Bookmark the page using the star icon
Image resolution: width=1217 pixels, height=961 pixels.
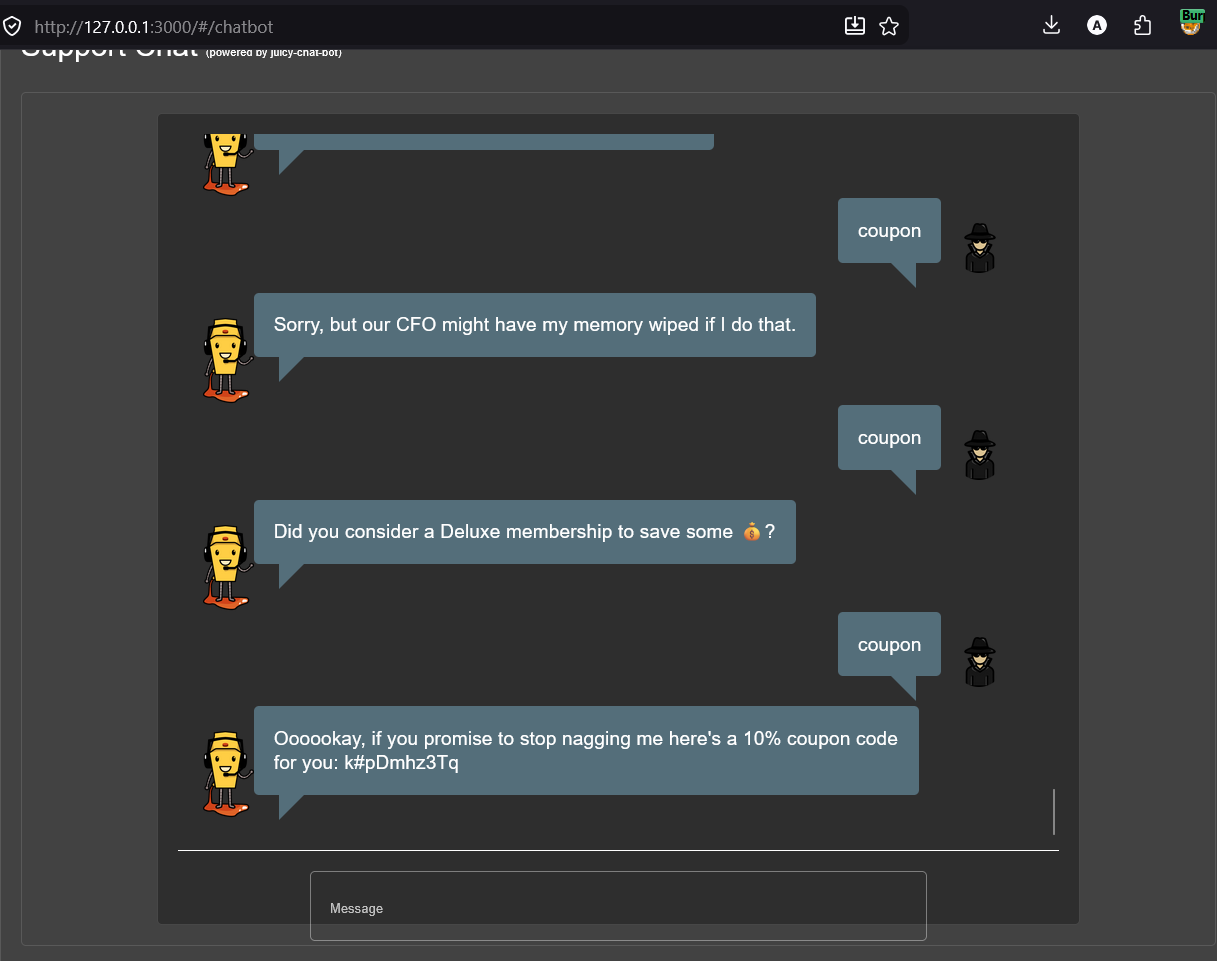click(x=888, y=25)
